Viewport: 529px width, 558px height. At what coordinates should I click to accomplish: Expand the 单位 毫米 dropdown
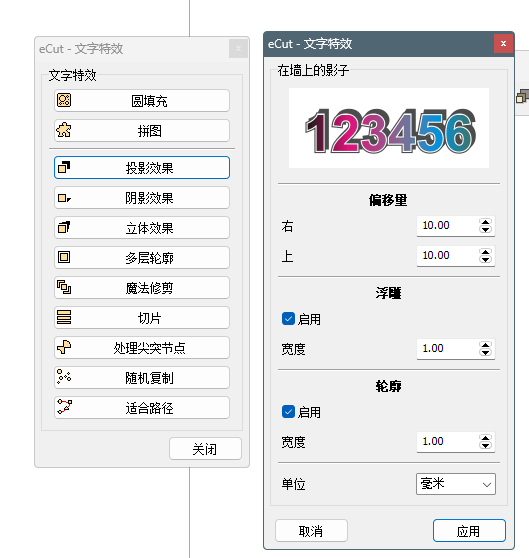456,484
